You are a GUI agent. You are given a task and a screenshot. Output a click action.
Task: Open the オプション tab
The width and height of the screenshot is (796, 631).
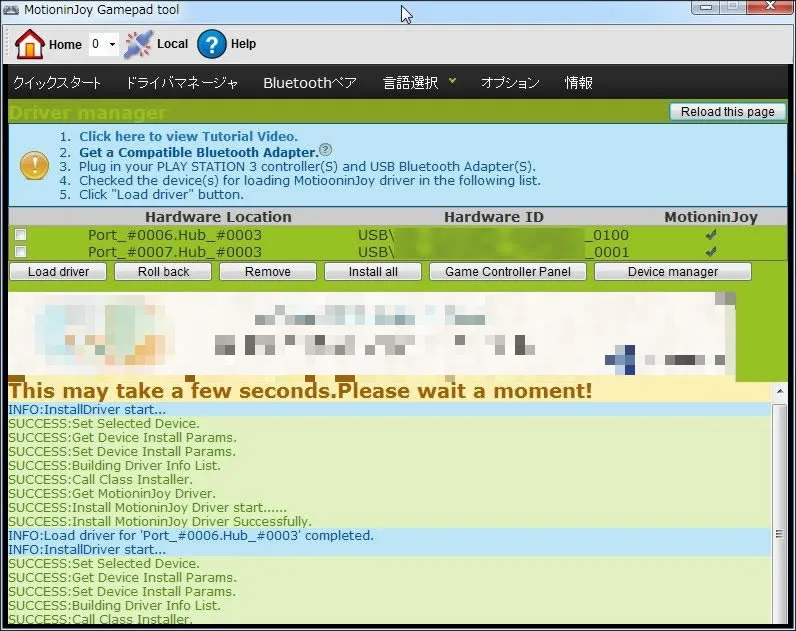coord(510,82)
